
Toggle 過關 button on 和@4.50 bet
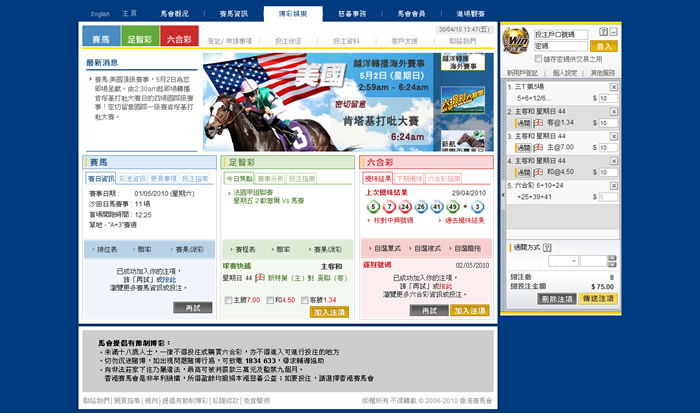[x=523, y=172]
